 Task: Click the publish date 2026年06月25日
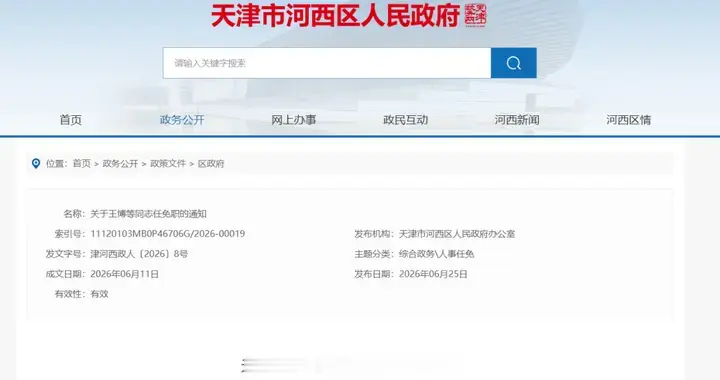click(433, 274)
